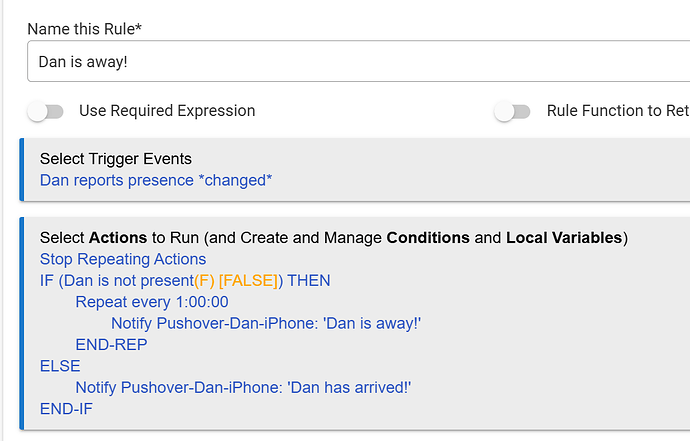Click the bold 'Local Variables' text

pyautogui.click(x=564, y=238)
